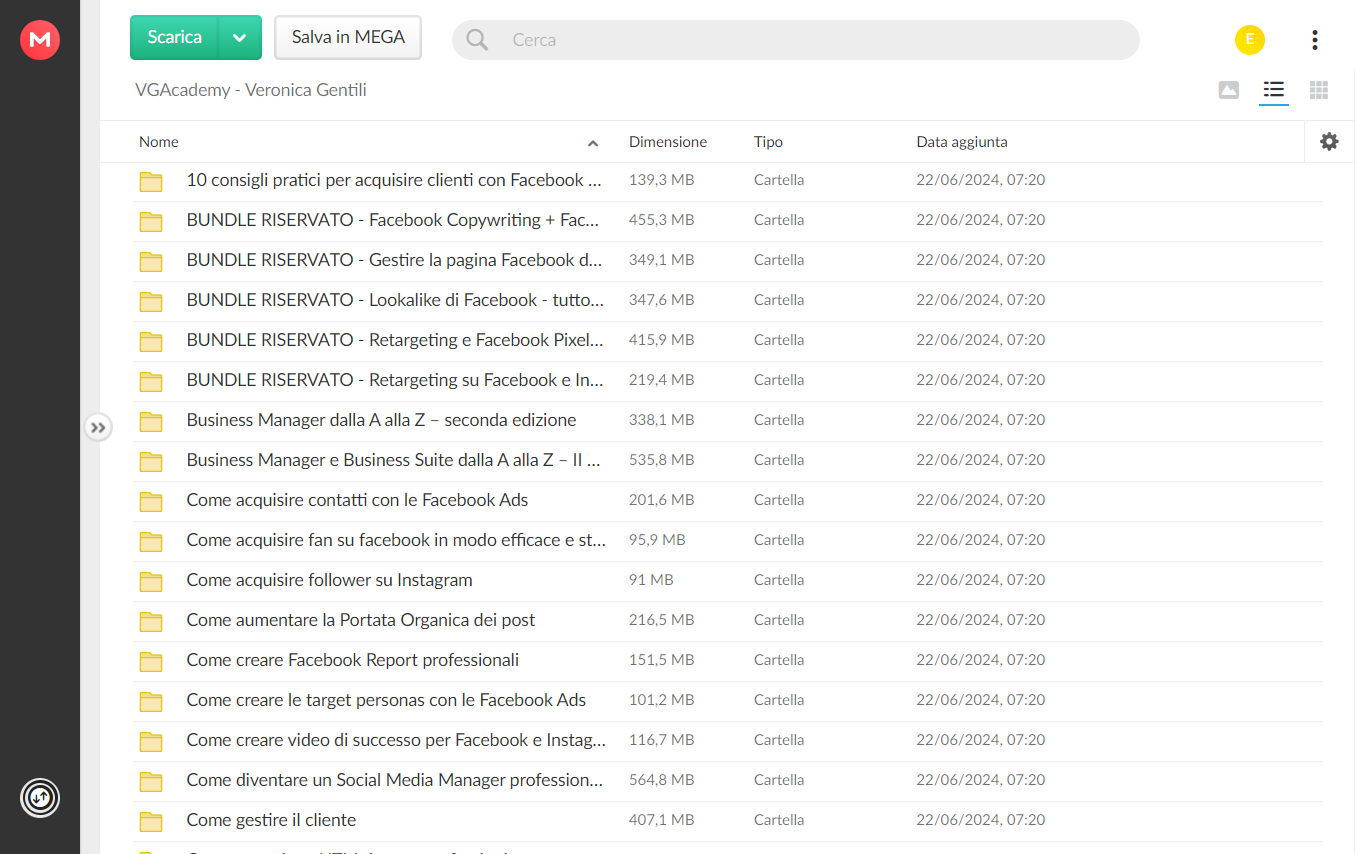Click the search magnifier icon

coord(477,40)
